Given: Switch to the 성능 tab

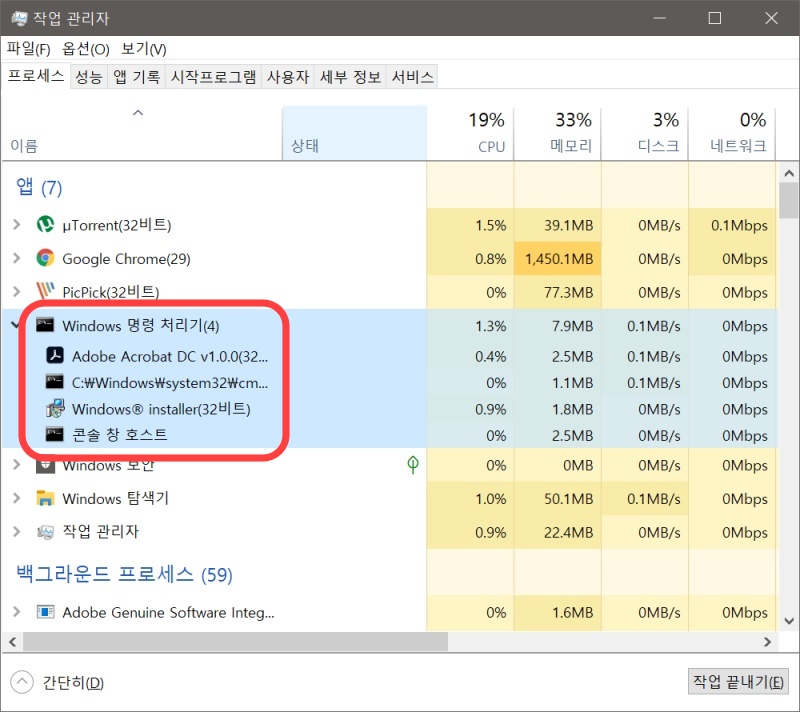Looking at the screenshot, I should (88, 76).
